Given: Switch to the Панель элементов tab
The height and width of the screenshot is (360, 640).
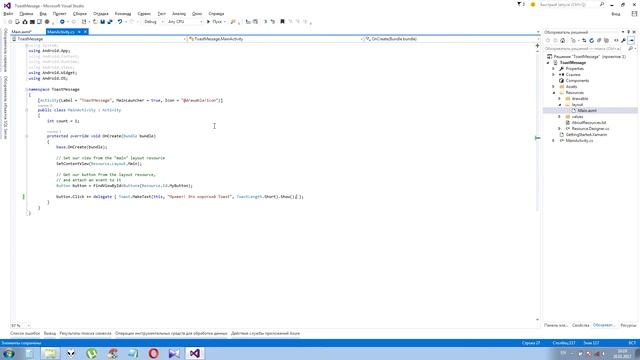Looking at the screenshot, I should [556, 325].
